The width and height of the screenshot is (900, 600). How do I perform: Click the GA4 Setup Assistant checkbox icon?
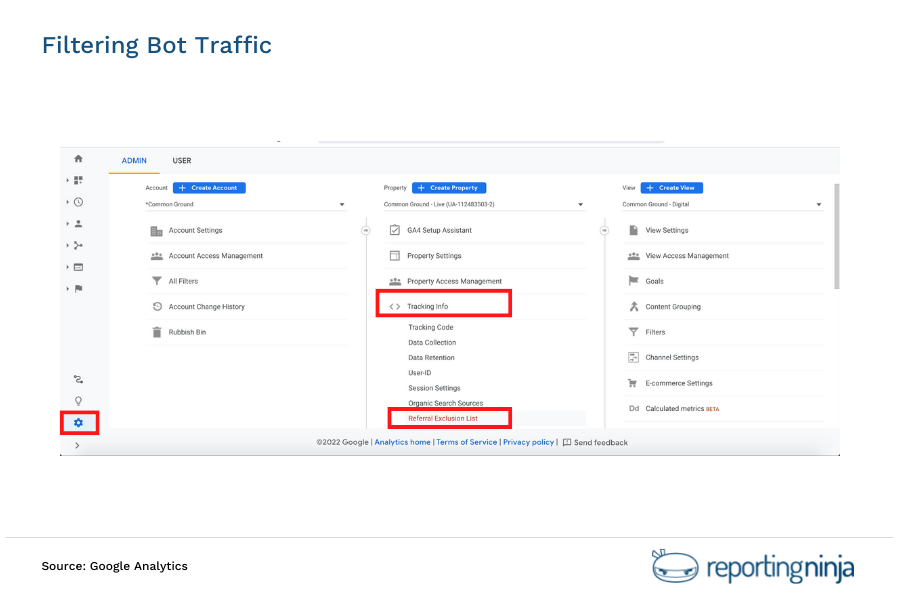click(395, 230)
